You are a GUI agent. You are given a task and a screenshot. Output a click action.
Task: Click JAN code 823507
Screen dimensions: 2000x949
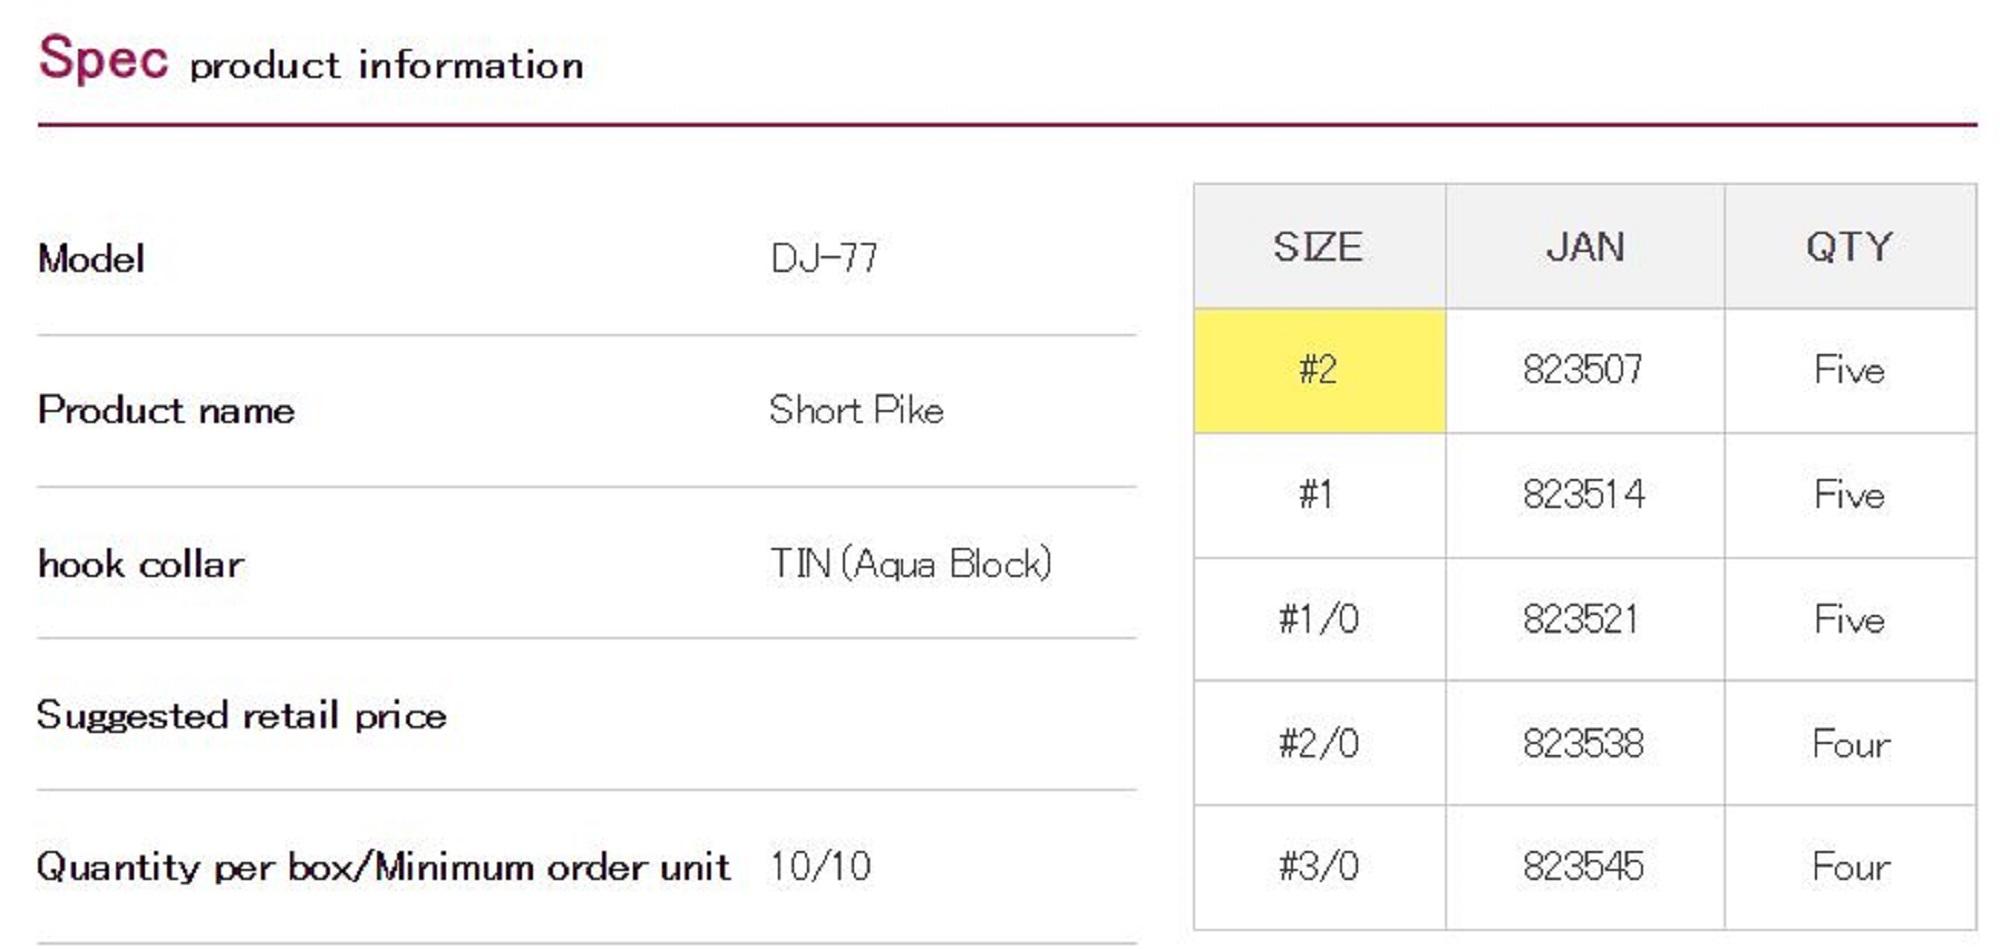(1583, 370)
